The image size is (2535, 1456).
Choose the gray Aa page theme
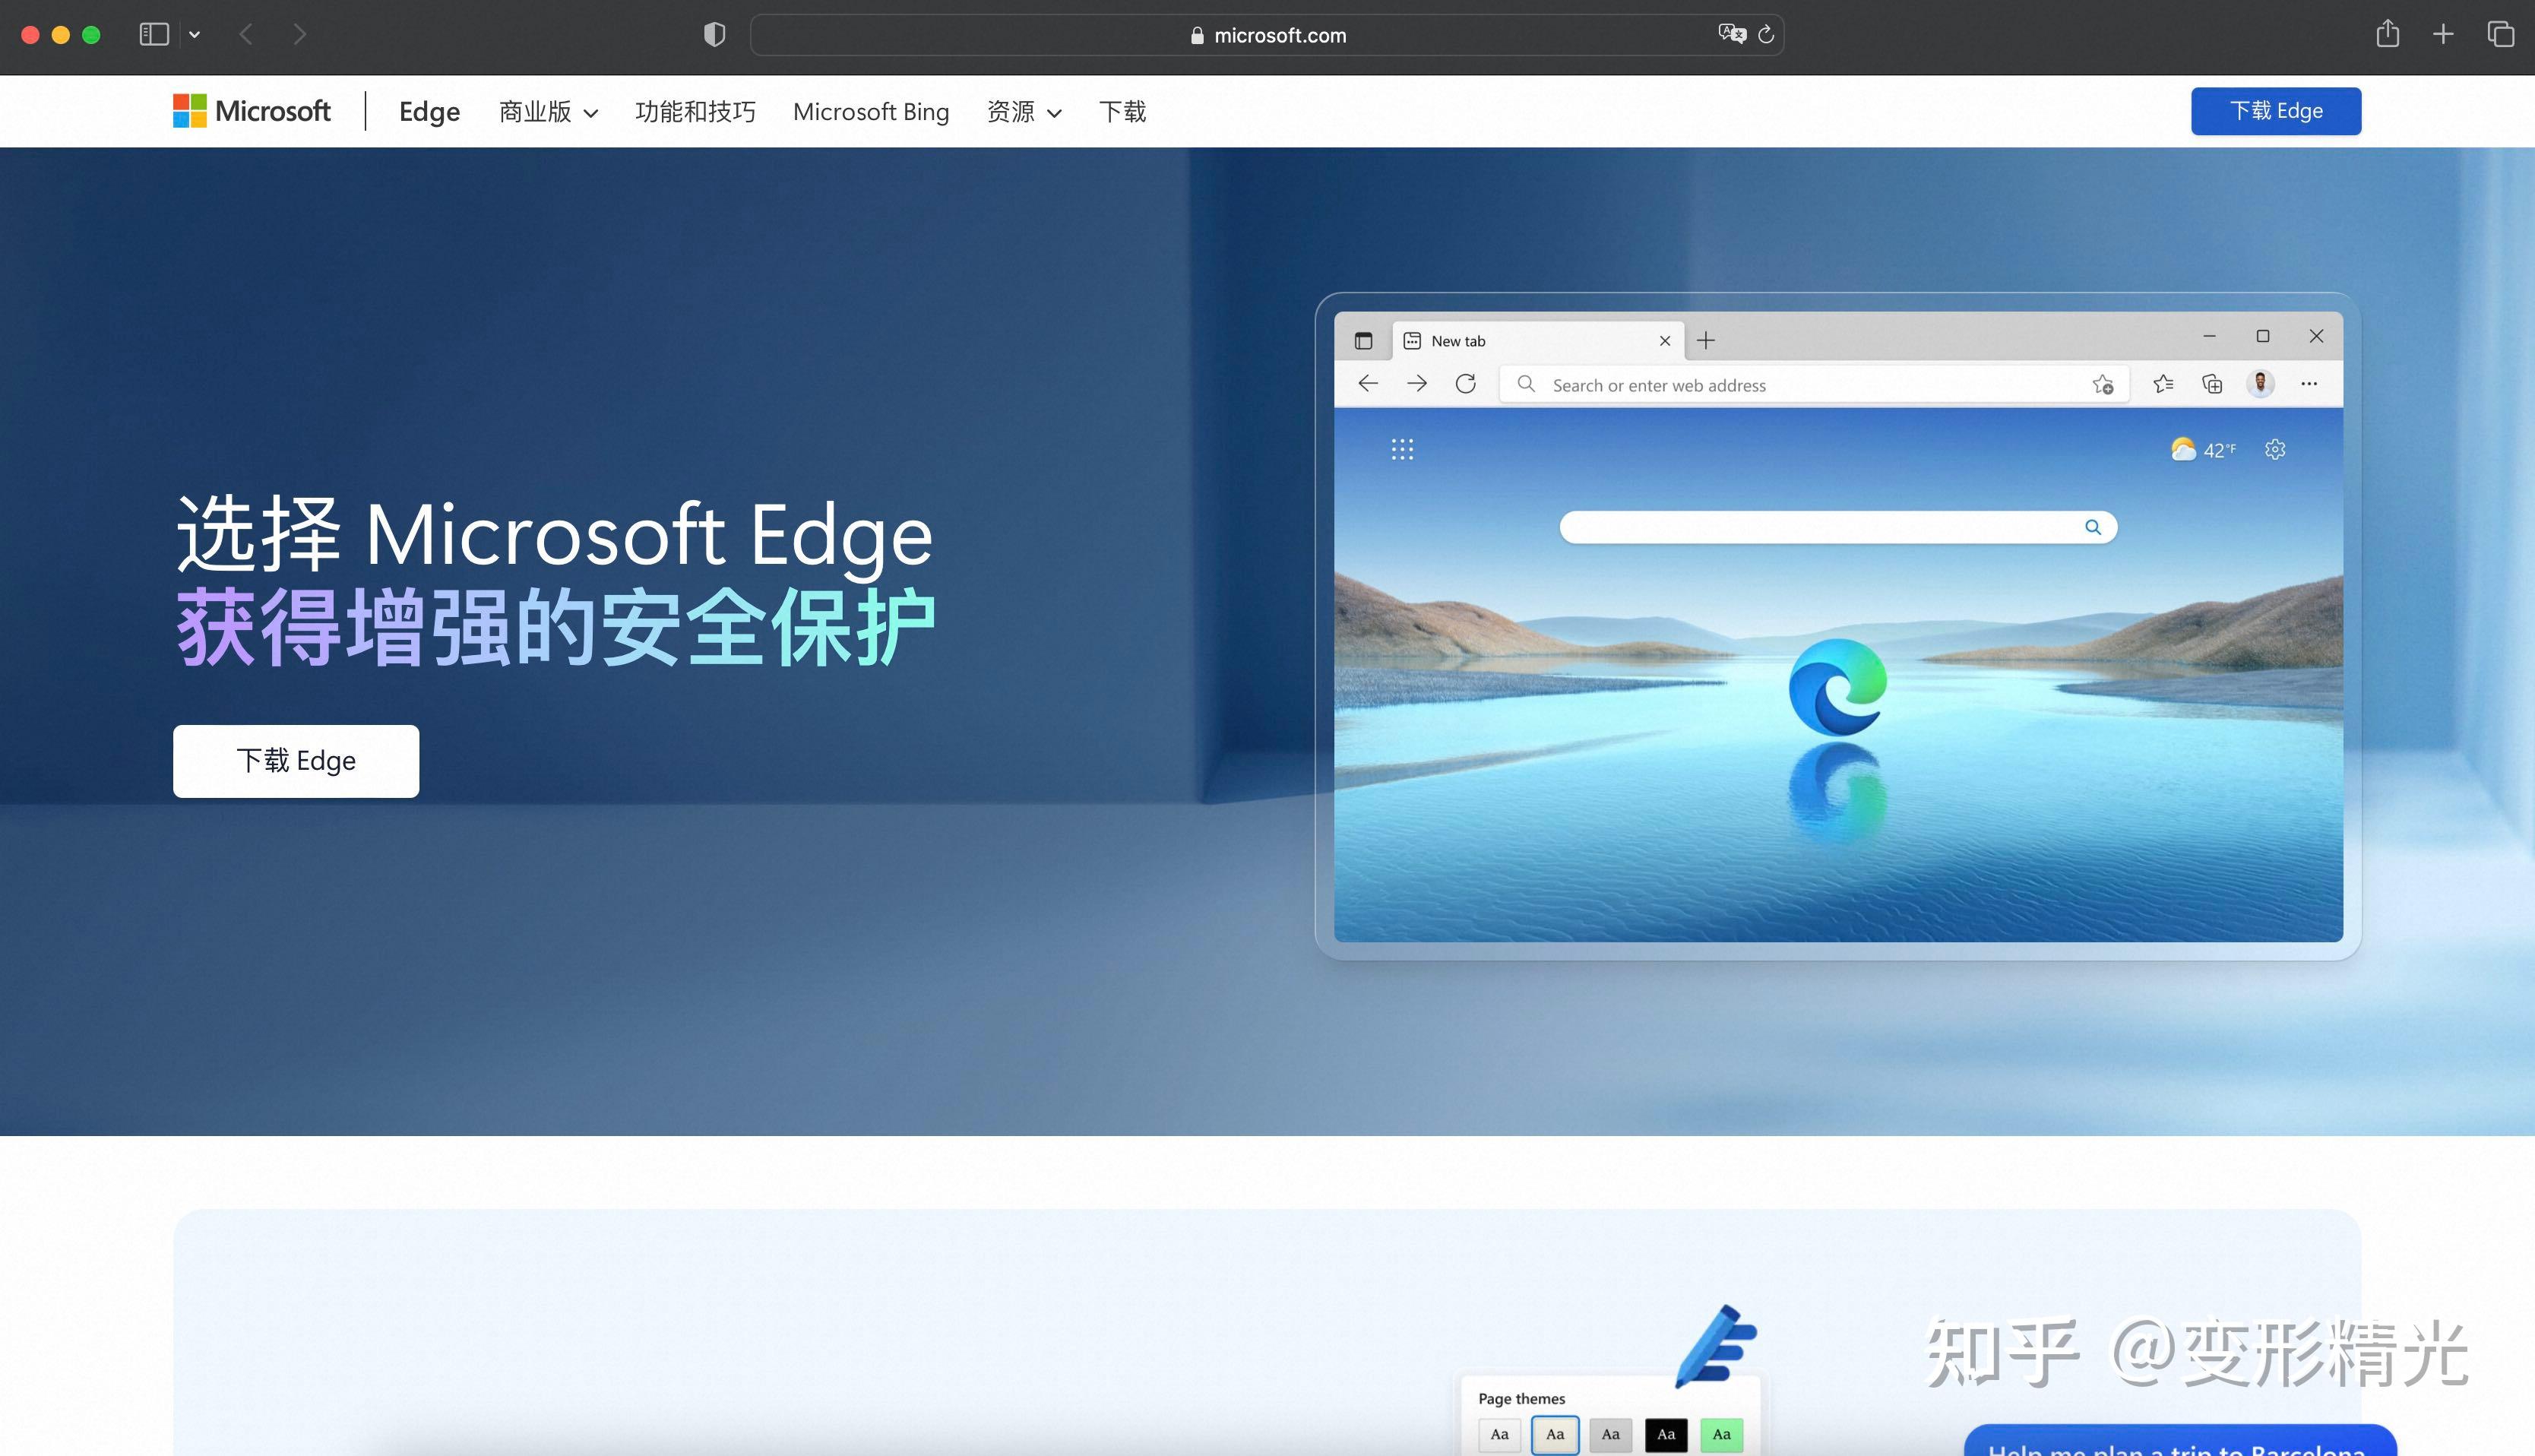pyautogui.click(x=1611, y=1435)
